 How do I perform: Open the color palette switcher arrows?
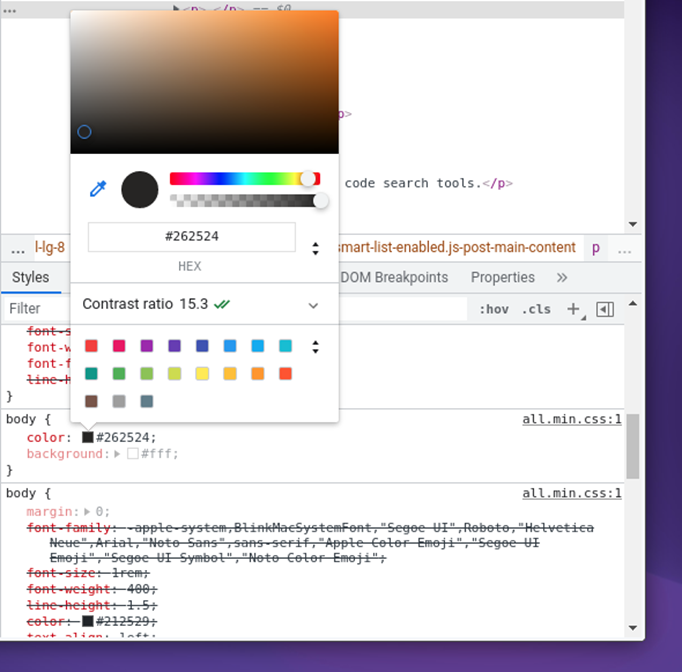pyautogui.click(x=316, y=347)
